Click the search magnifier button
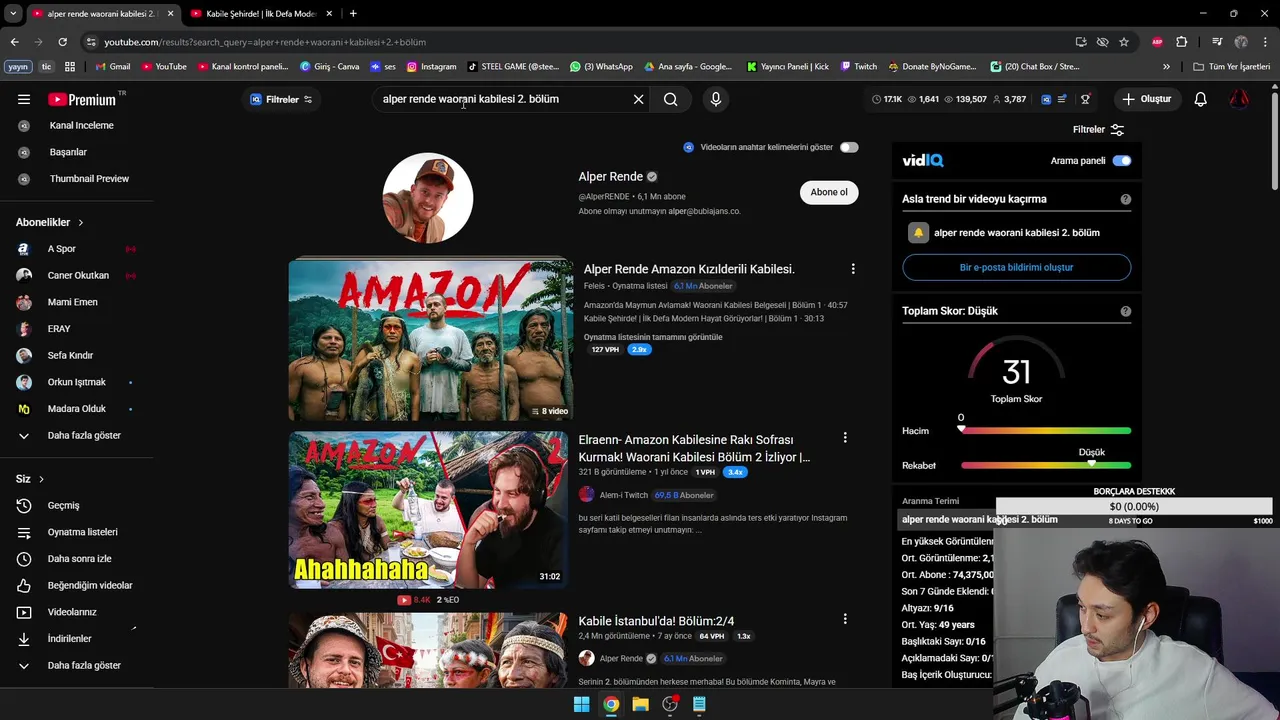Screen dimensions: 1280x720 [x=670, y=99]
